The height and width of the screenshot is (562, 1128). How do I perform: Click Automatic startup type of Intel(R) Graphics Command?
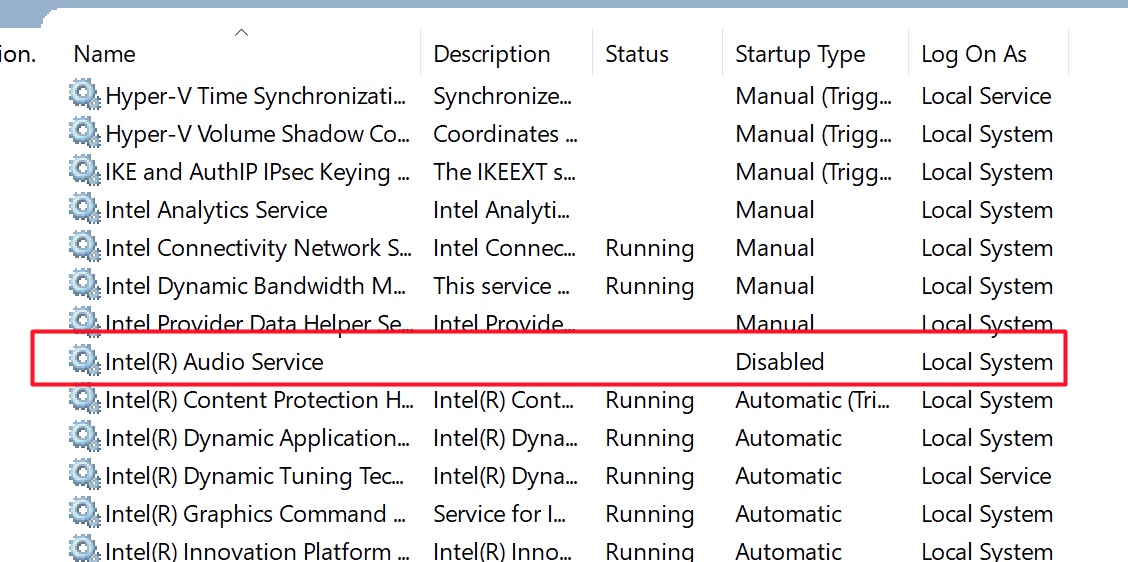click(788, 515)
